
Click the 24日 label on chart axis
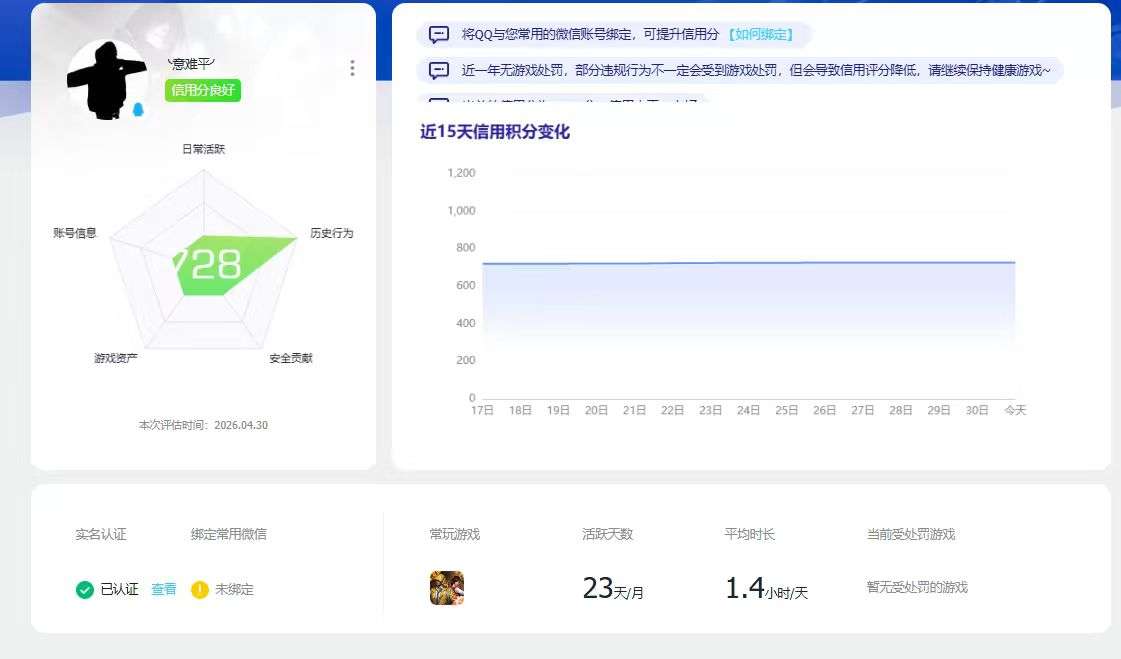[749, 410]
